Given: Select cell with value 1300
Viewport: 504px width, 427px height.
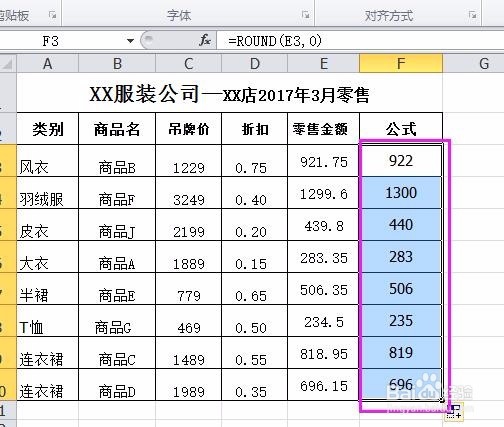Looking at the screenshot, I should 401,193.
